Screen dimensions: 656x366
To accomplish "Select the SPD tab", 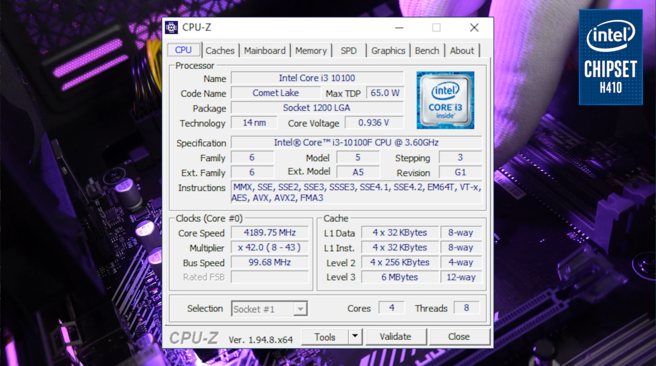I will (x=348, y=51).
